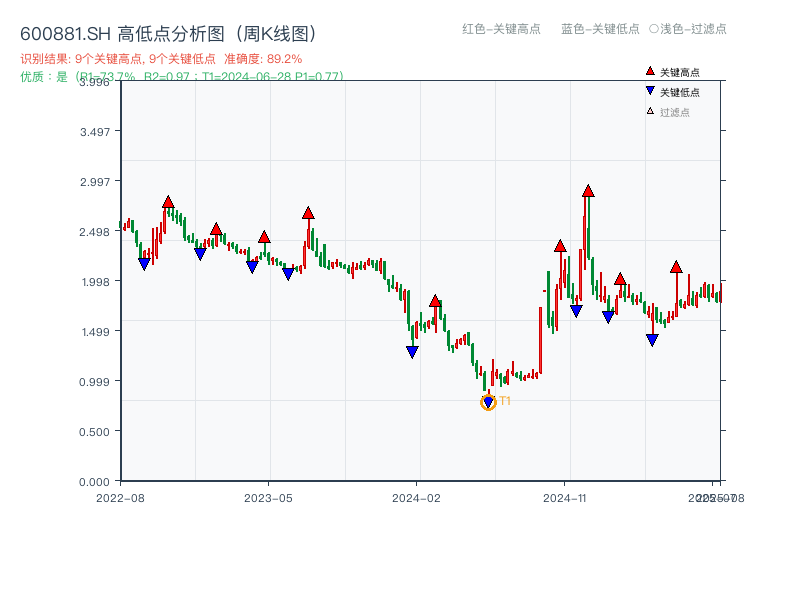Click the 2023-05 x-axis date label
The height and width of the screenshot is (600, 800).
point(268,497)
